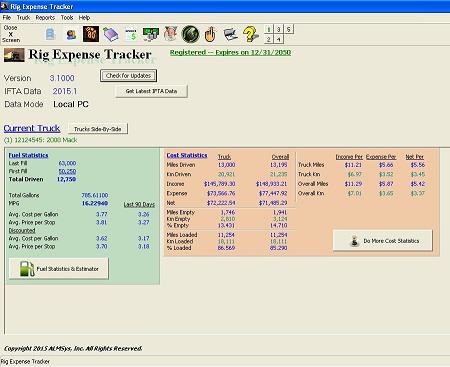
Task: Click the round green globe icon
Action: (190, 34)
